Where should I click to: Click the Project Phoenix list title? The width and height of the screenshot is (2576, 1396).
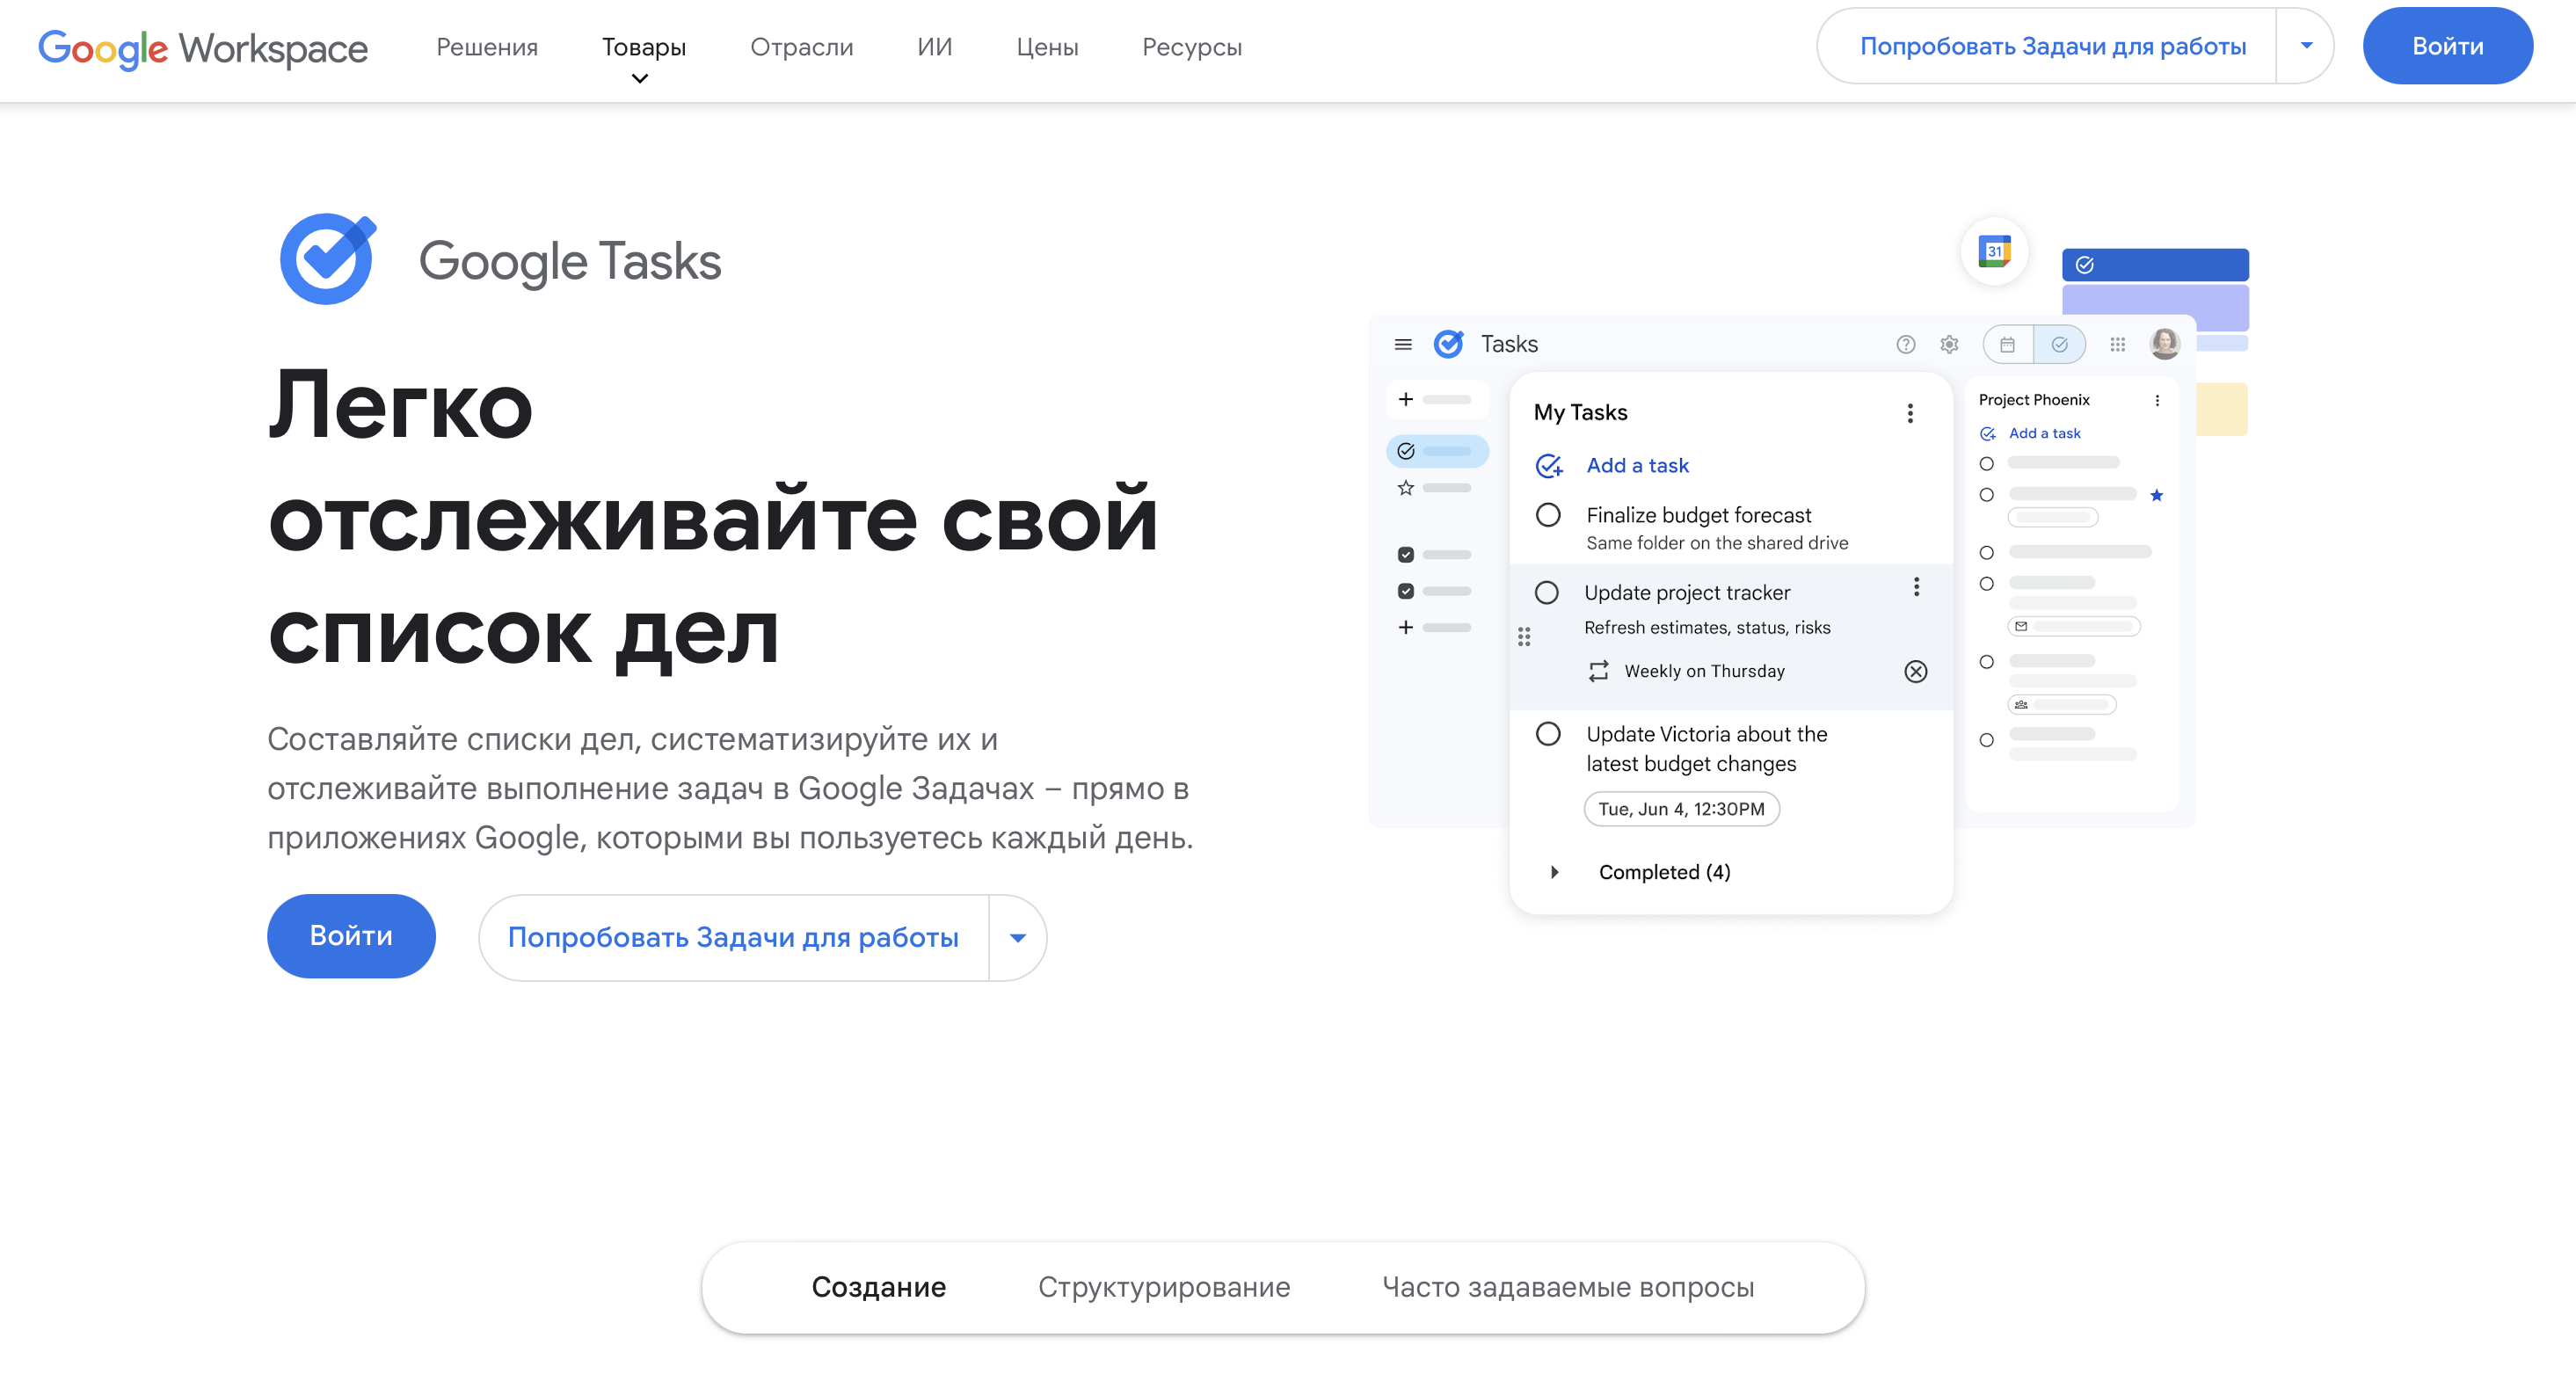coord(2034,399)
